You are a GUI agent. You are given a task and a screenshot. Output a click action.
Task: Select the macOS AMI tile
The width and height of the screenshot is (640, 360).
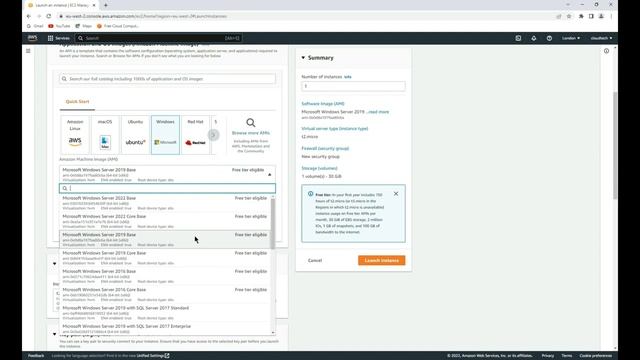(x=105, y=135)
